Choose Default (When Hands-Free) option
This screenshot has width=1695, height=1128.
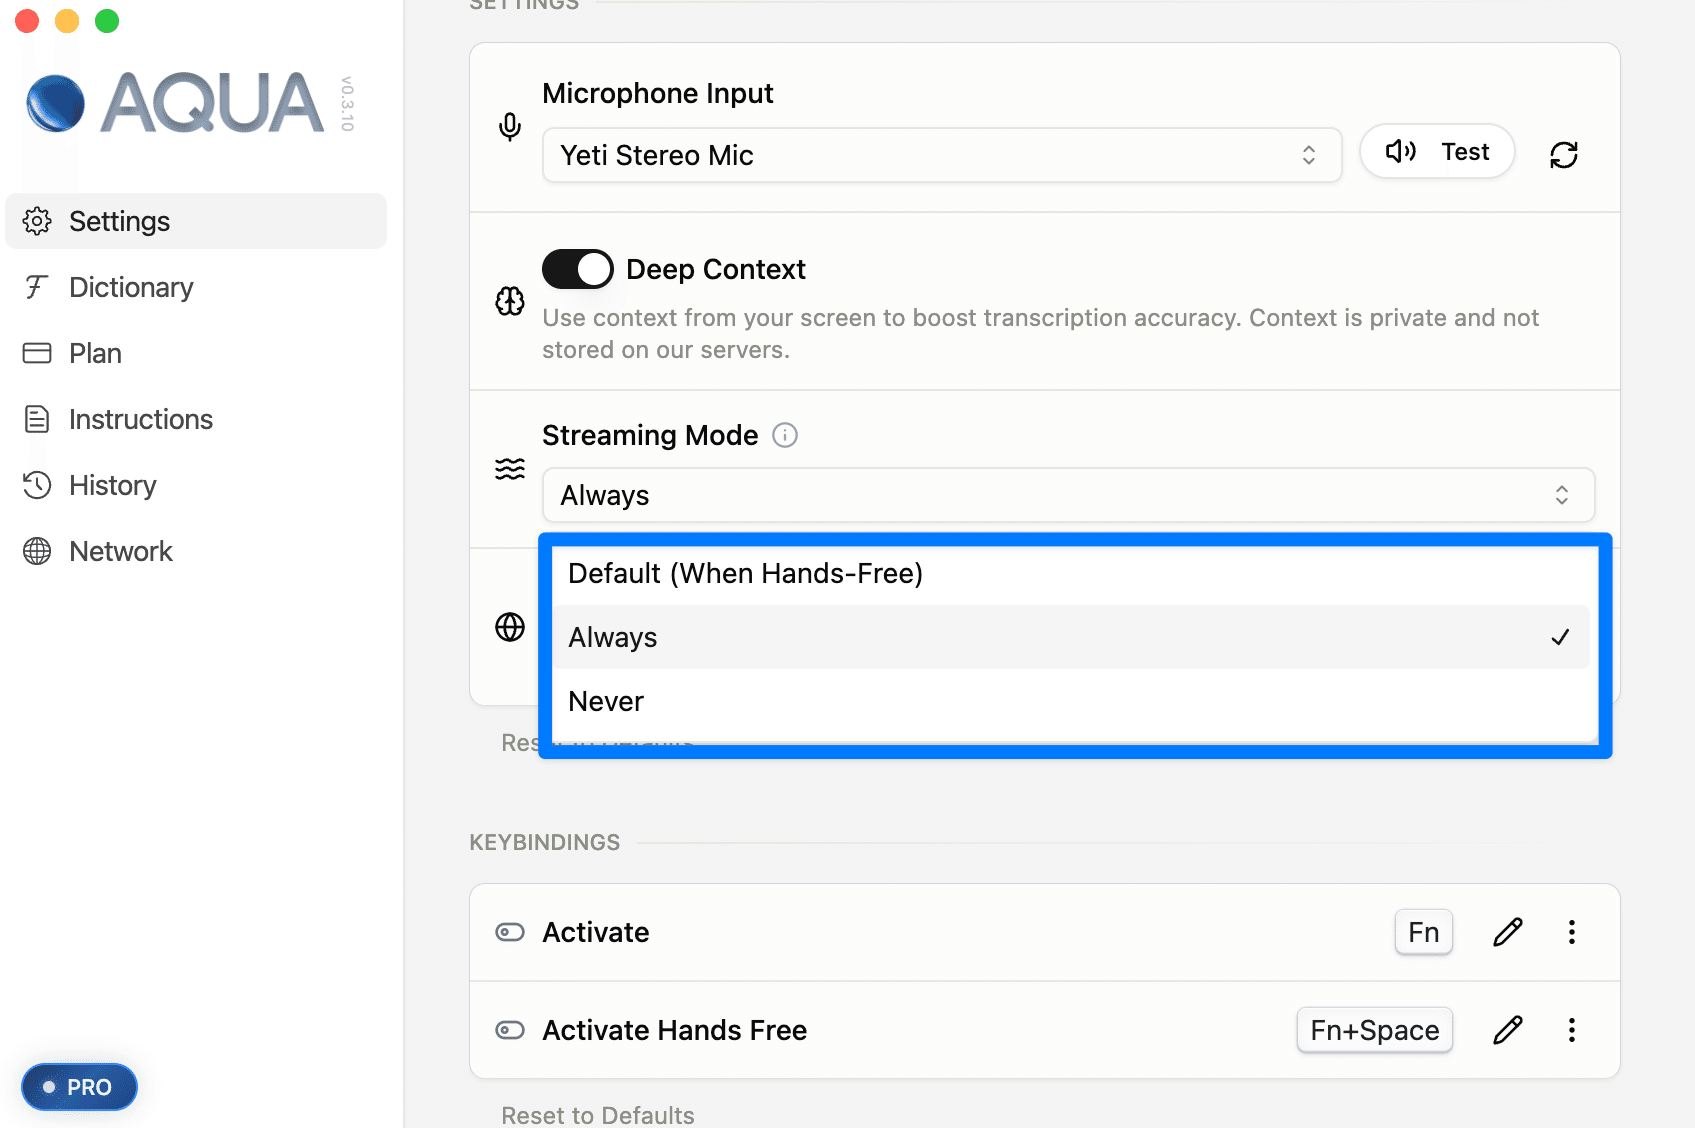[745, 573]
